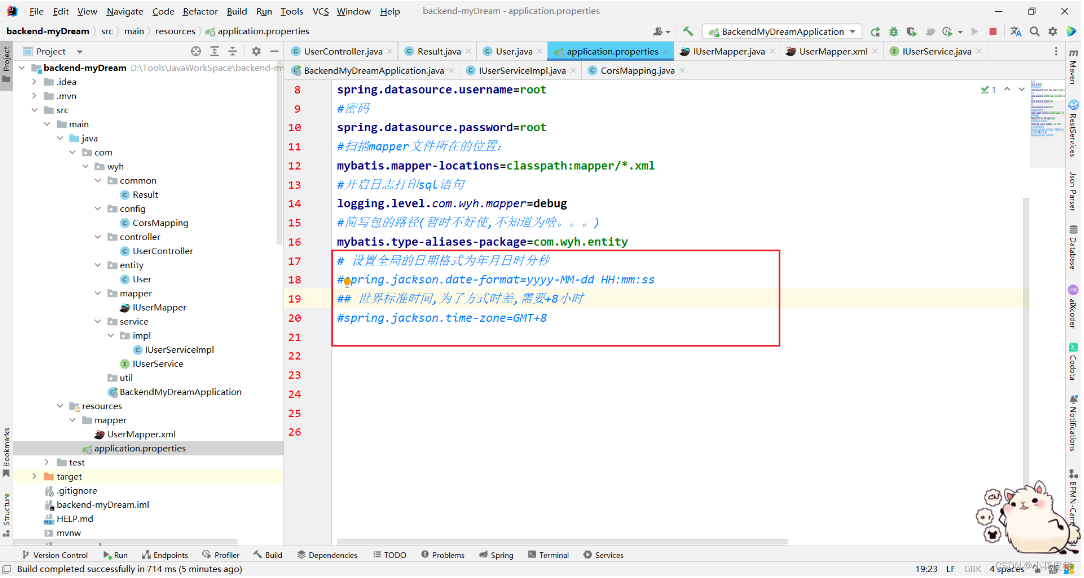Open the Notifications side panel
This screenshot has width=1084, height=578.
click(1073, 421)
